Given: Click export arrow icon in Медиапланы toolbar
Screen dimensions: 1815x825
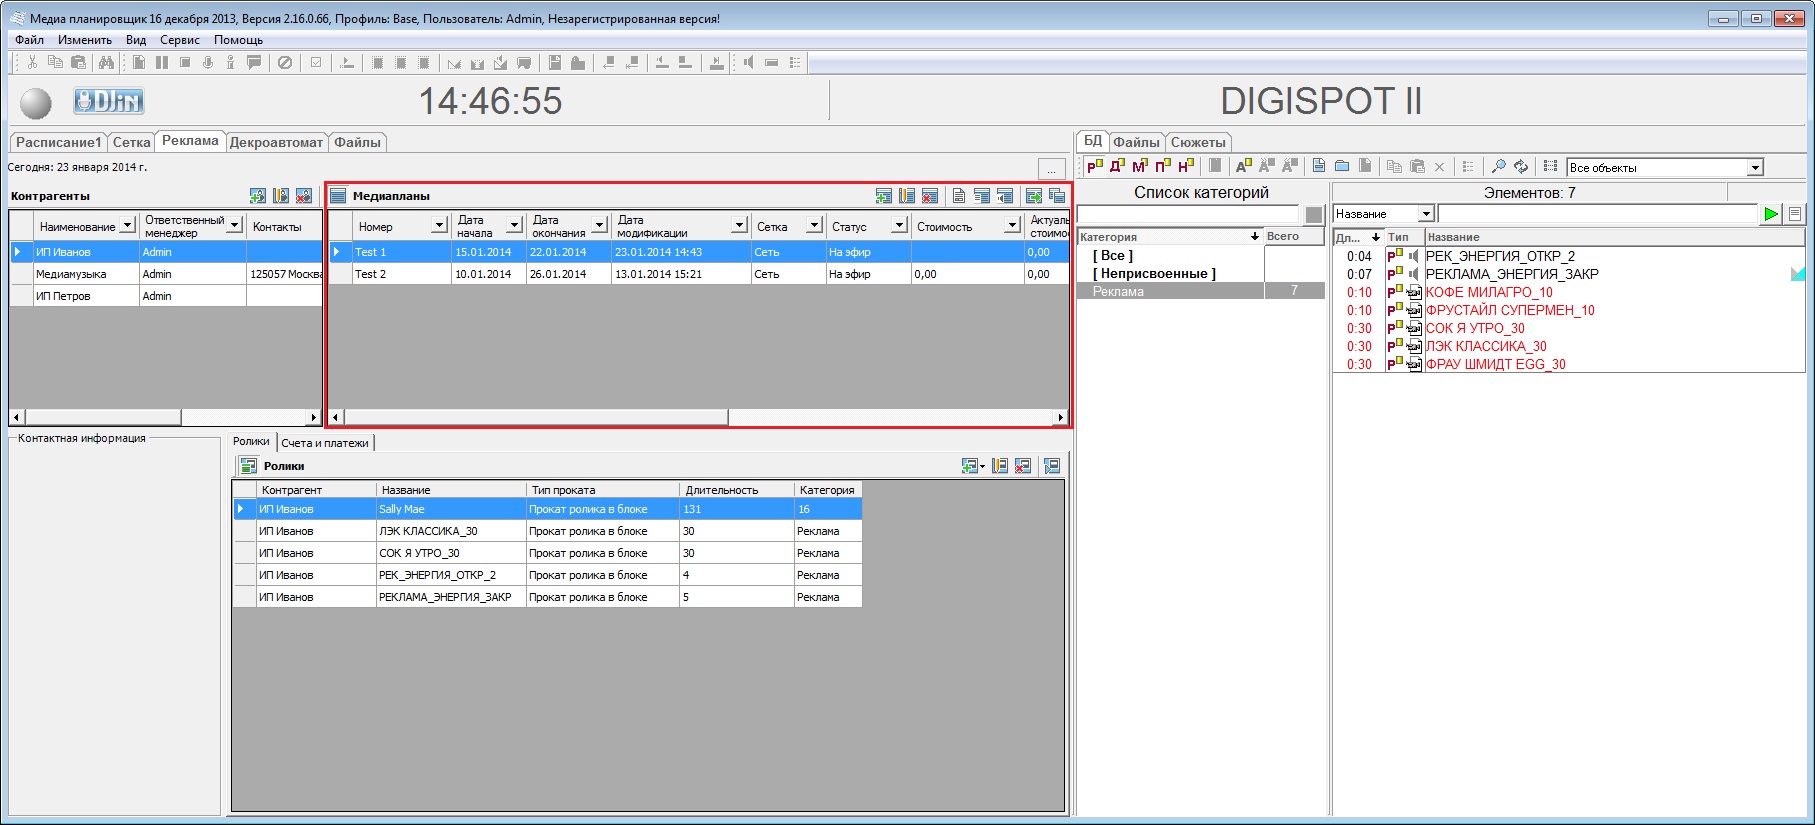Looking at the screenshot, I should [x=1034, y=196].
